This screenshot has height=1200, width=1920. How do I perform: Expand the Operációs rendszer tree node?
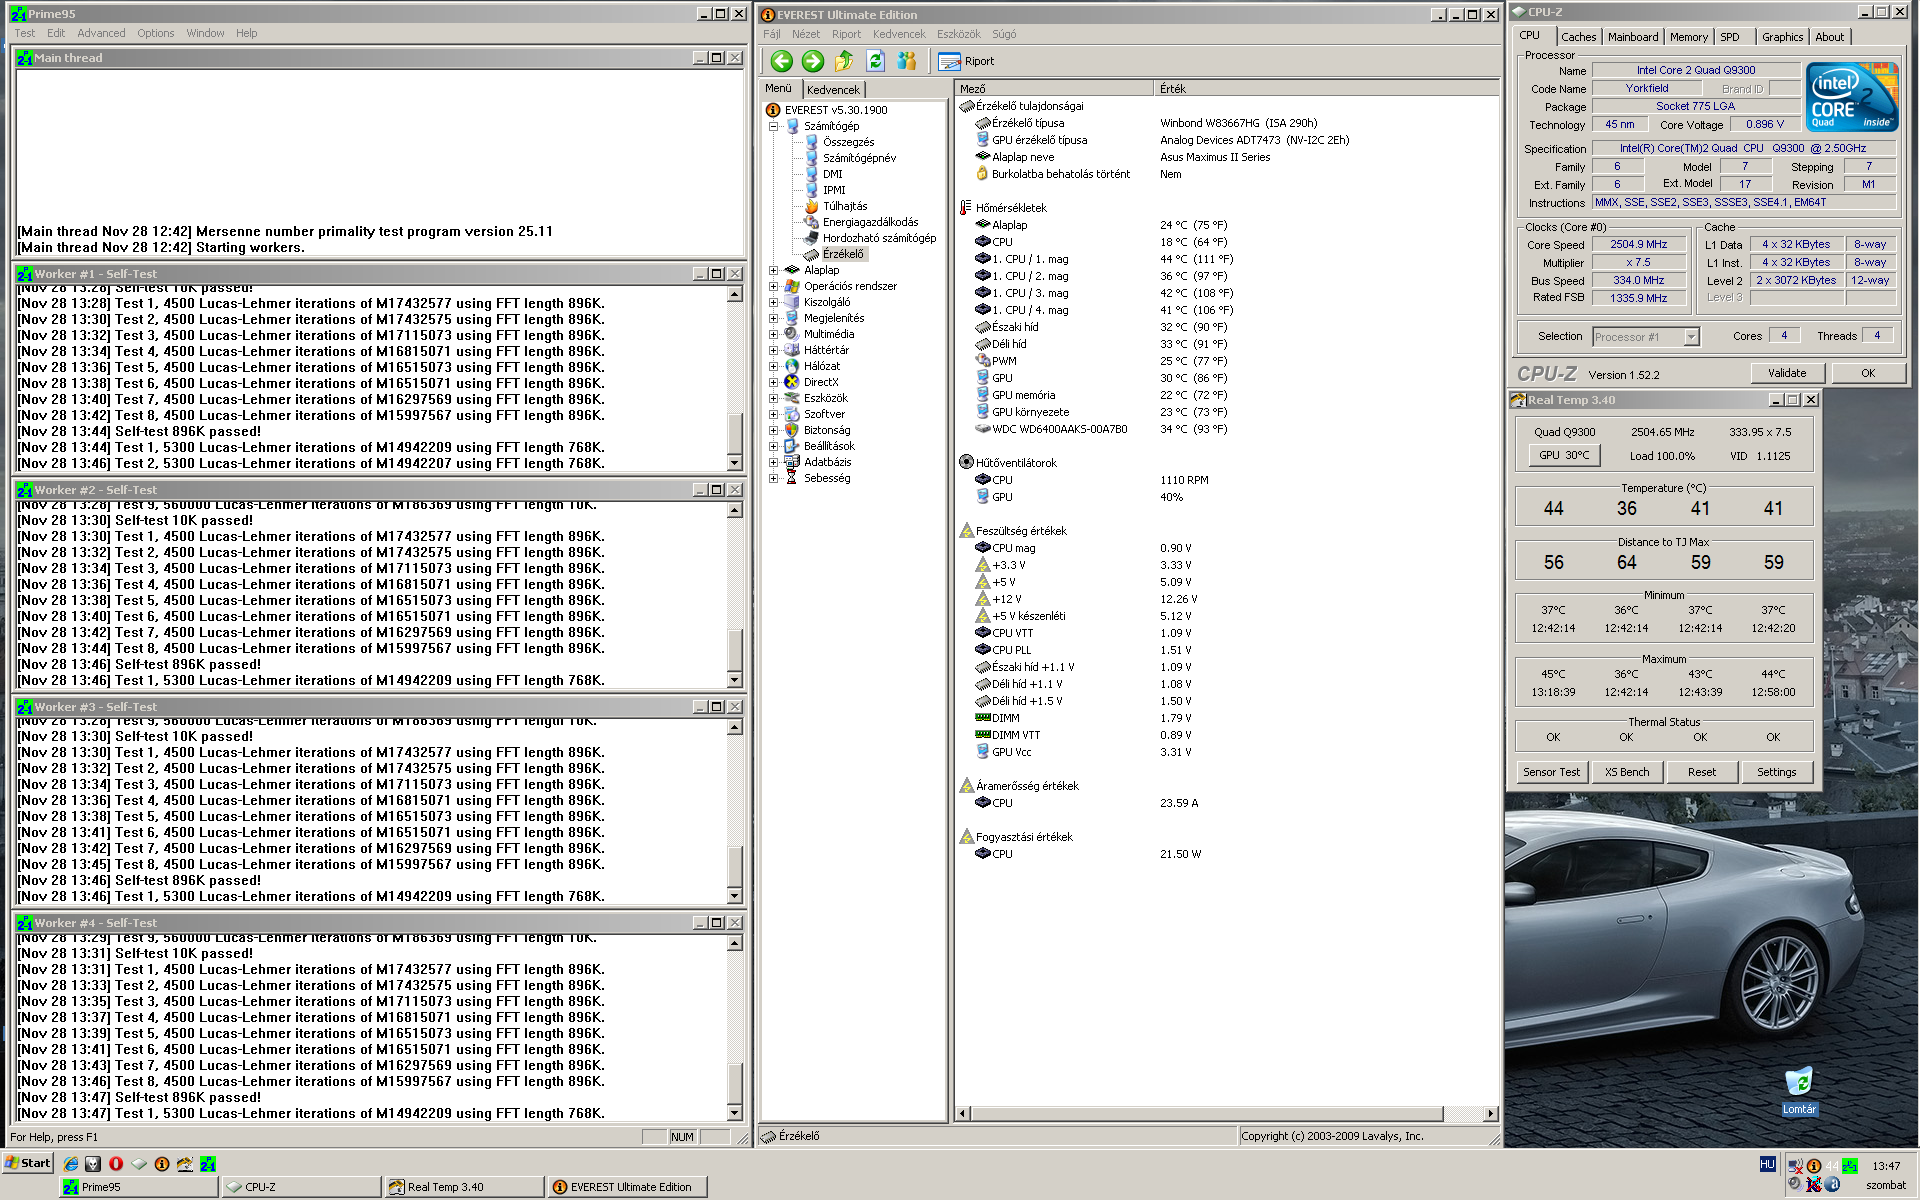[x=773, y=286]
